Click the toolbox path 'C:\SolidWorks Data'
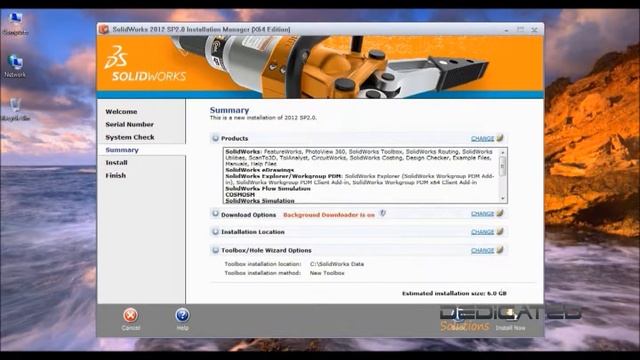640x360 pixels. tap(337, 264)
